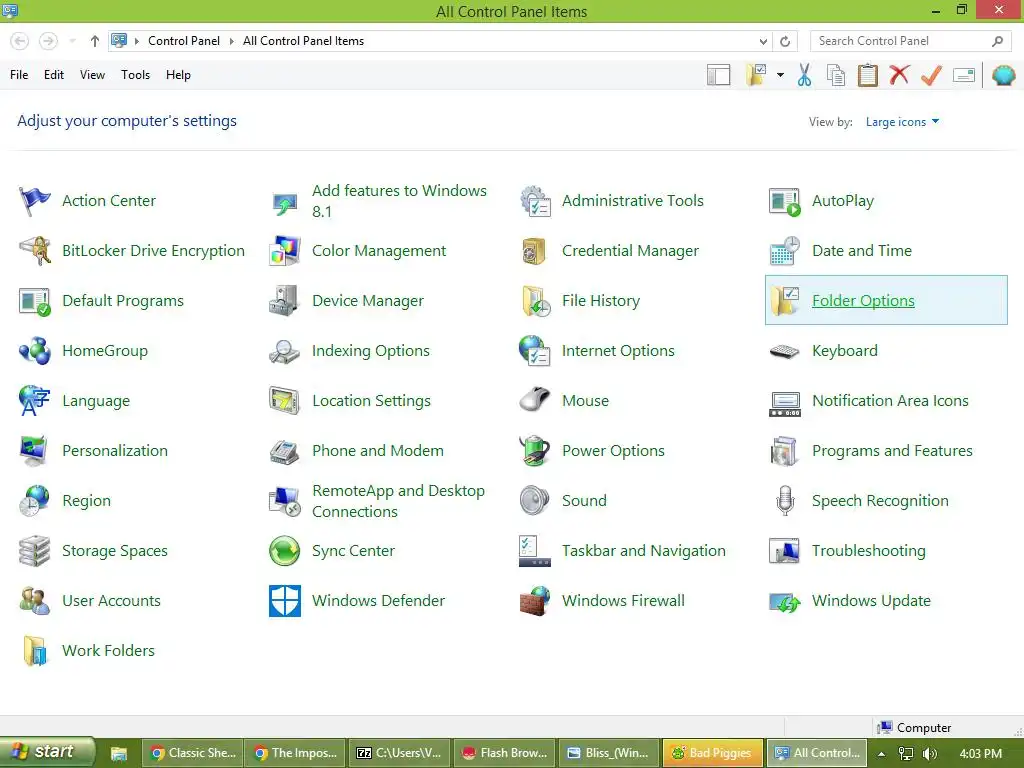The height and width of the screenshot is (768, 1024).
Task: Open Power Options battery icon
Action: (x=535, y=451)
